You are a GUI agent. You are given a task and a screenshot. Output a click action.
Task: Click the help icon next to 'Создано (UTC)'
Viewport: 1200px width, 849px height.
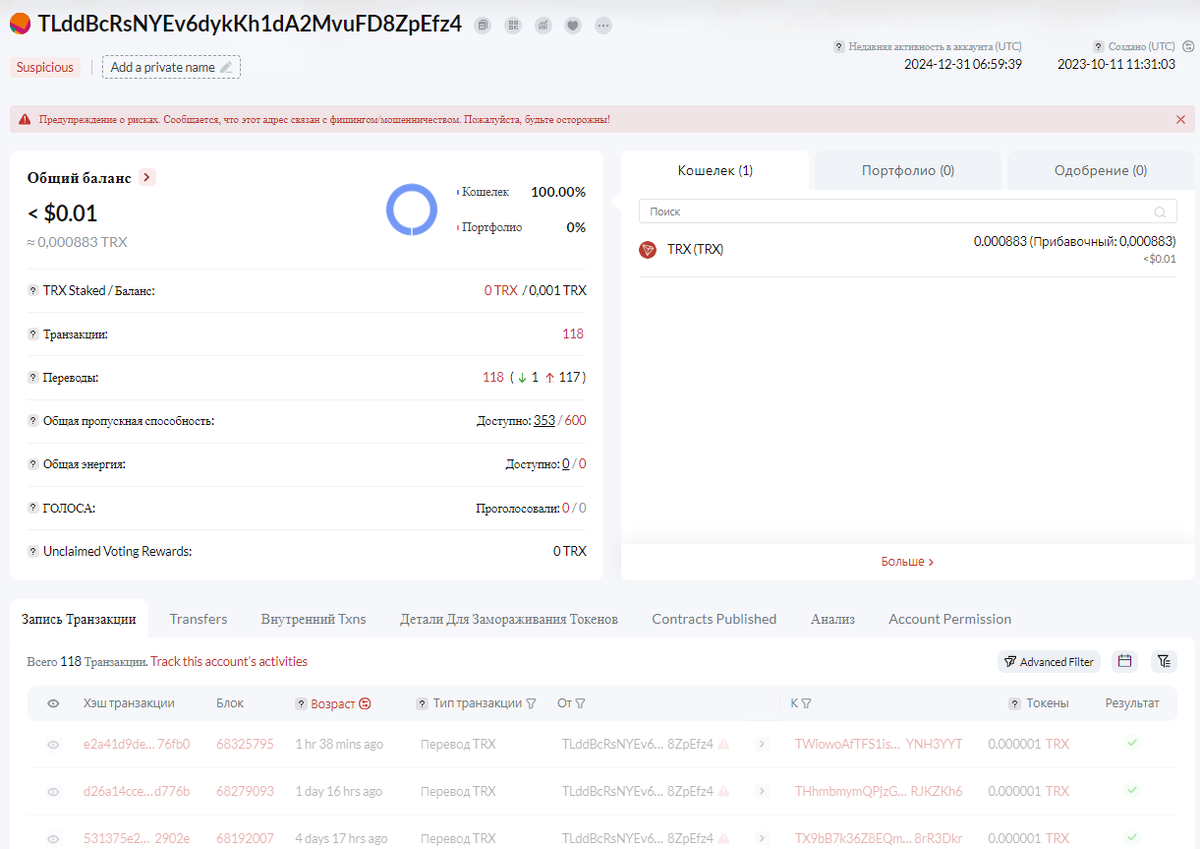1099,47
